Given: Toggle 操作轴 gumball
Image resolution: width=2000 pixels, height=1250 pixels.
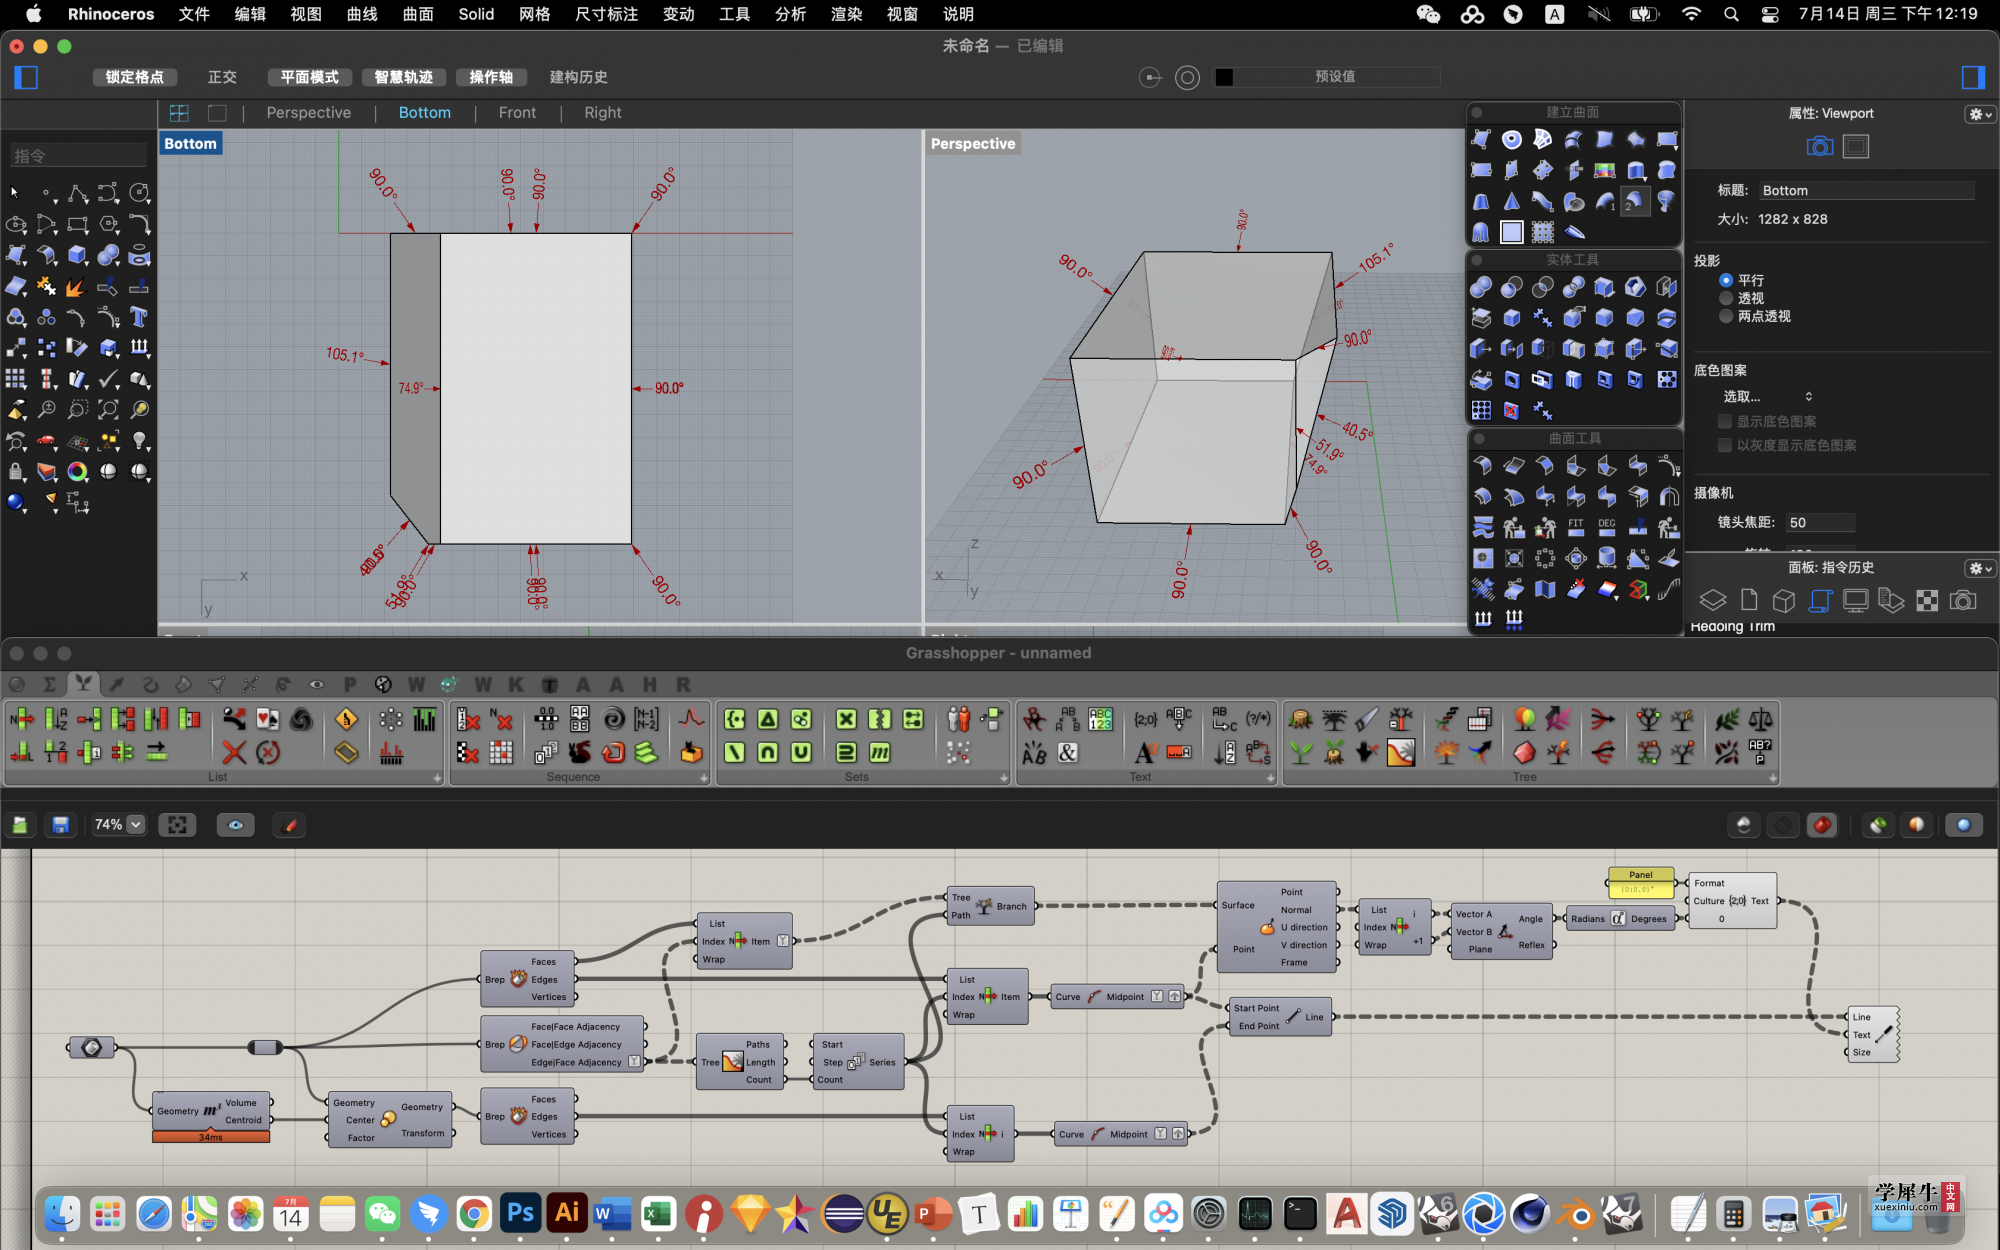Looking at the screenshot, I should (491, 77).
